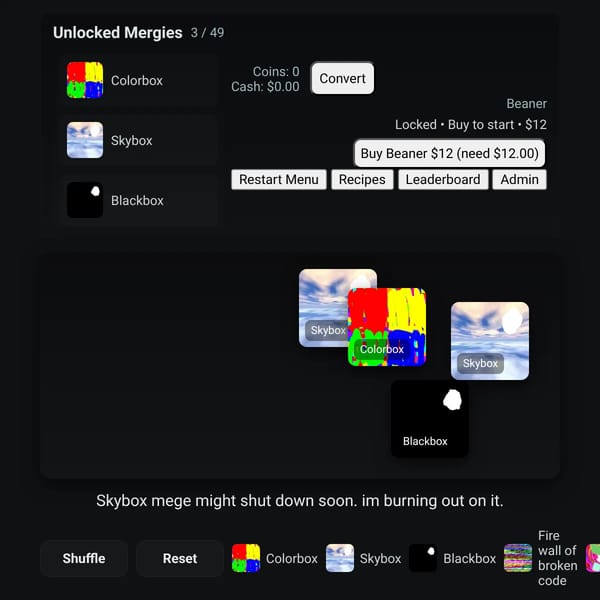This screenshot has width=600, height=600.
Task: Click Blackbox text in bottom tray
Action: click(470, 558)
